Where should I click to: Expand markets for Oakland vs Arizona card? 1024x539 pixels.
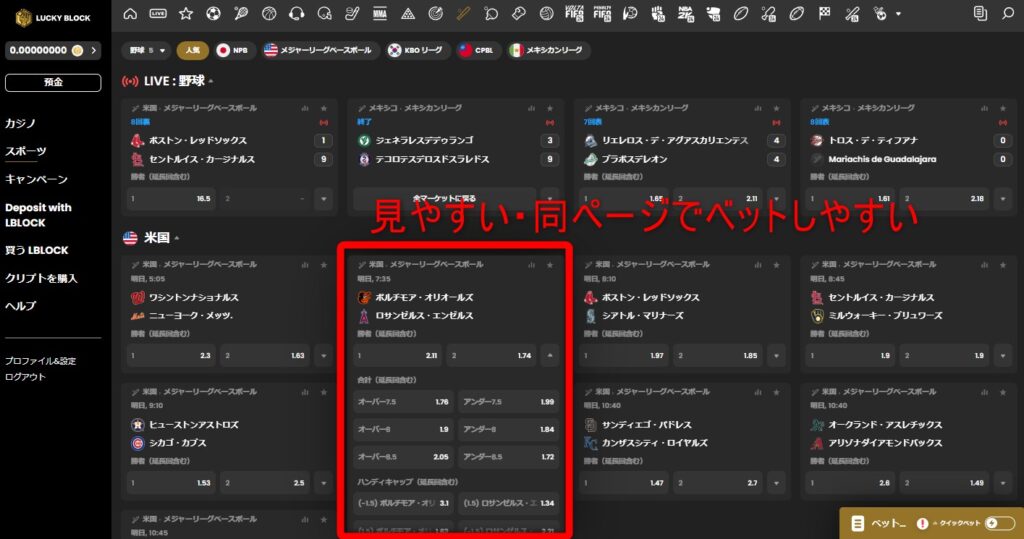click(x=1003, y=483)
